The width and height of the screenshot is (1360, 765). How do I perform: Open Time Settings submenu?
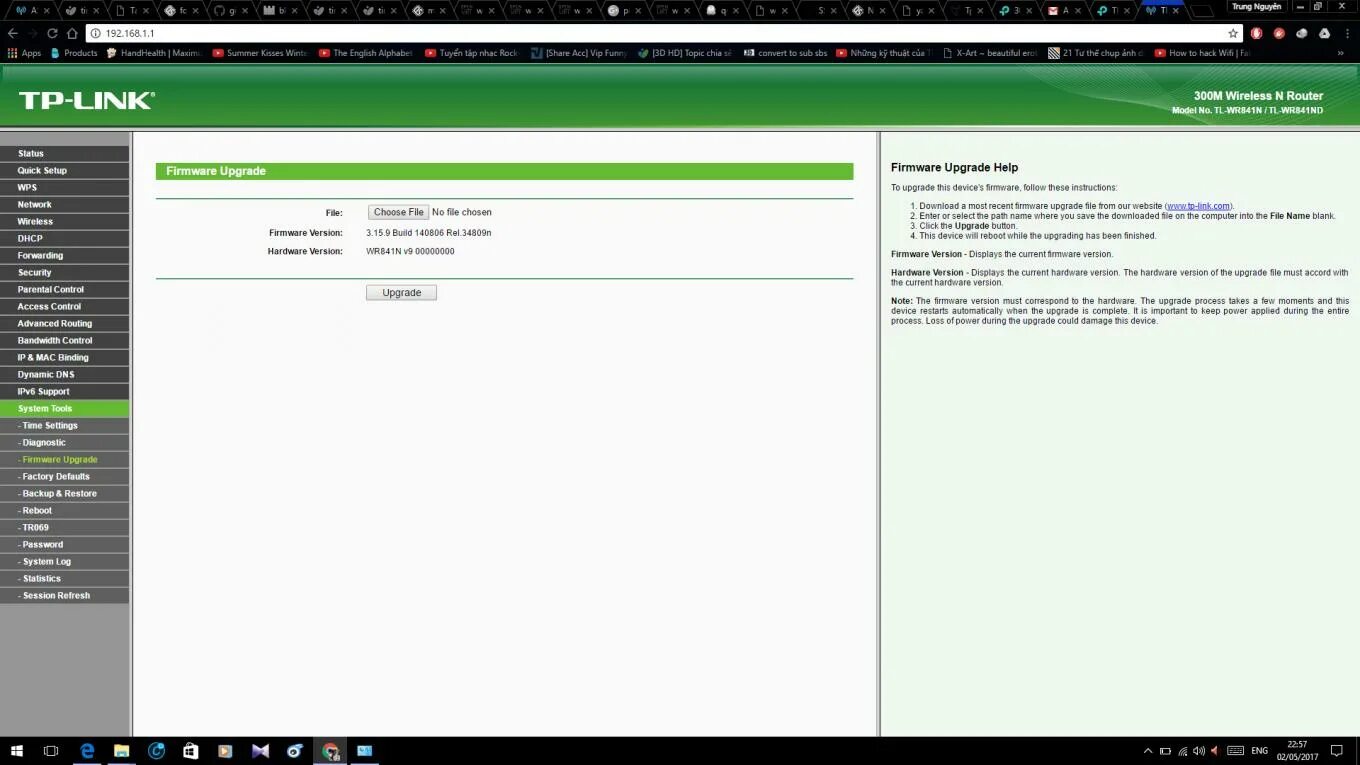coord(65,426)
